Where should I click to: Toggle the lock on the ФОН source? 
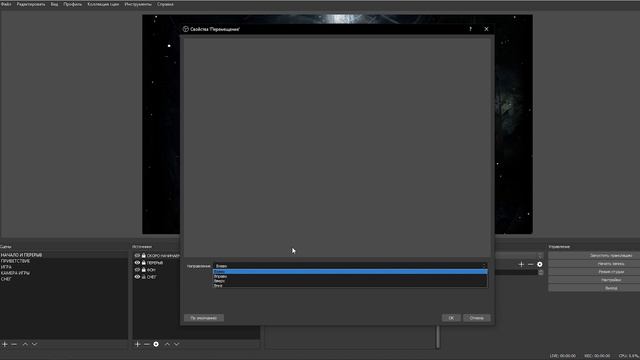tap(144, 270)
